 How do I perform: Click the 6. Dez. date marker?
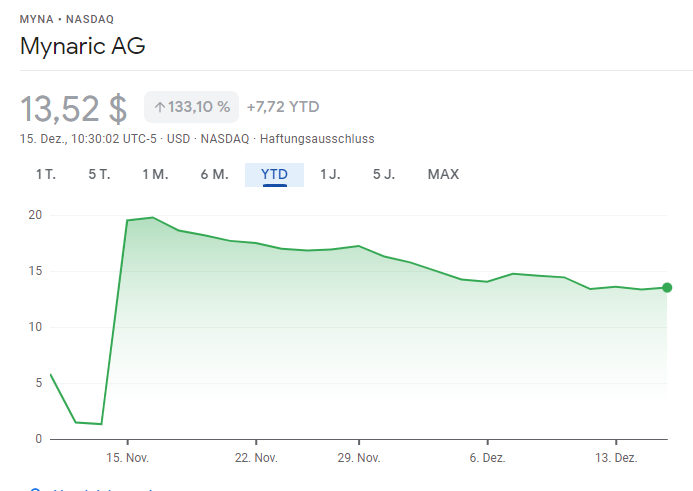coord(487,457)
